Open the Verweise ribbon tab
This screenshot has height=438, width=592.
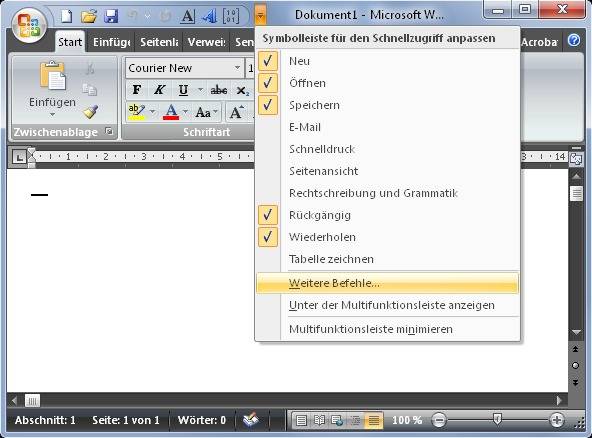pyautogui.click(x=207, y=42)
